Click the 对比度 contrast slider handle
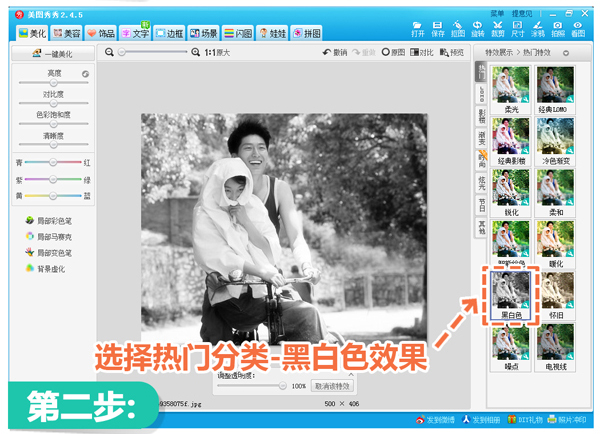 coord(53,103)
